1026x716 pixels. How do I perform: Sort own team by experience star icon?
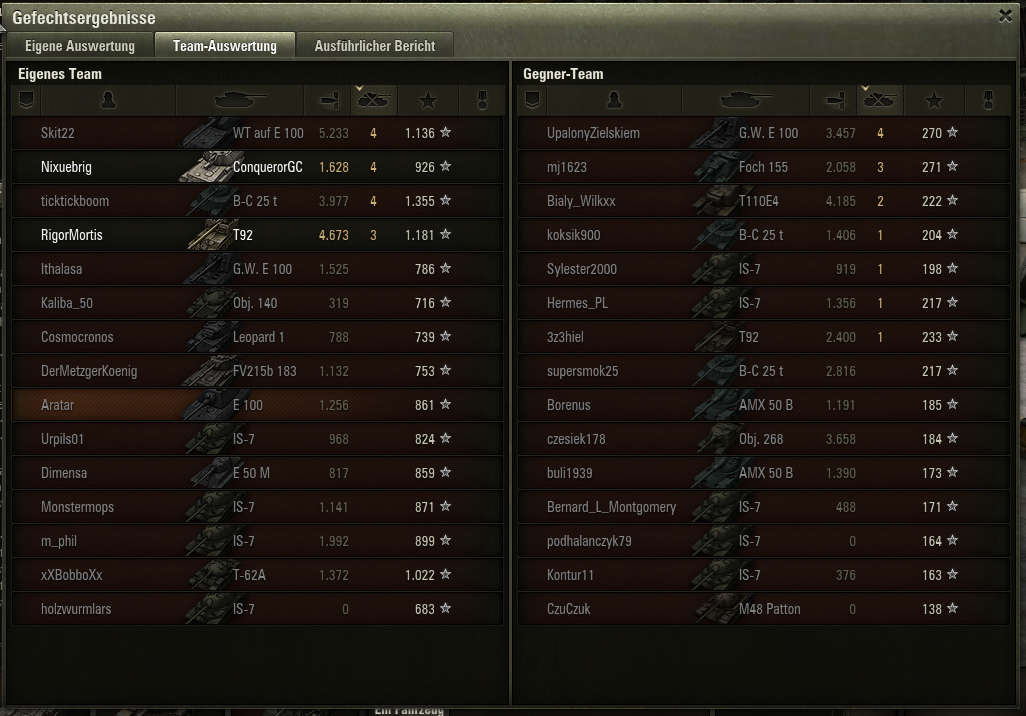pos(428,100)
